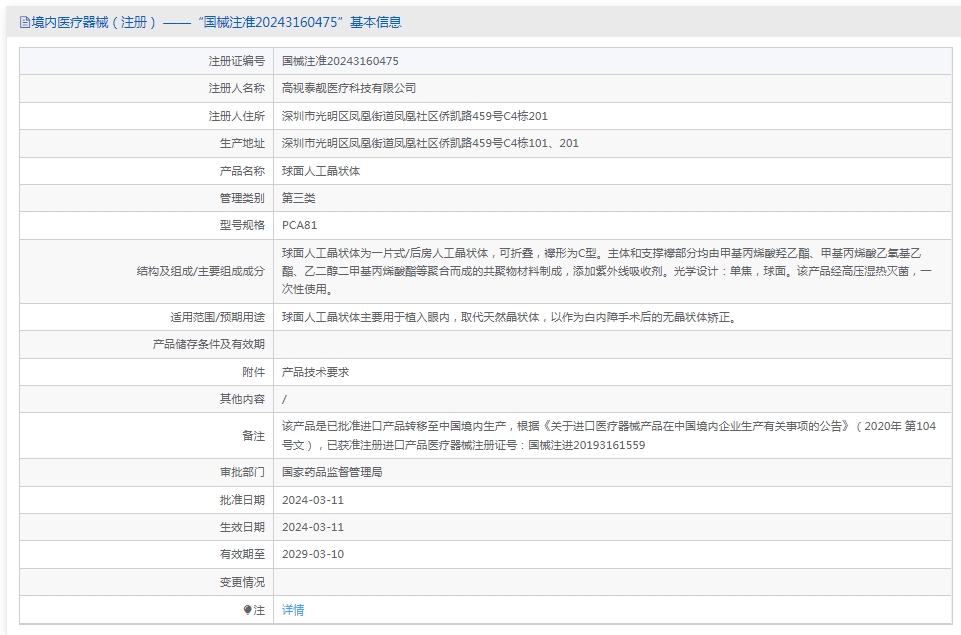Click the 适用范围/预期用途 label
Image resolution: width=961 pixels, height=635 pixels.
(218, 317)
